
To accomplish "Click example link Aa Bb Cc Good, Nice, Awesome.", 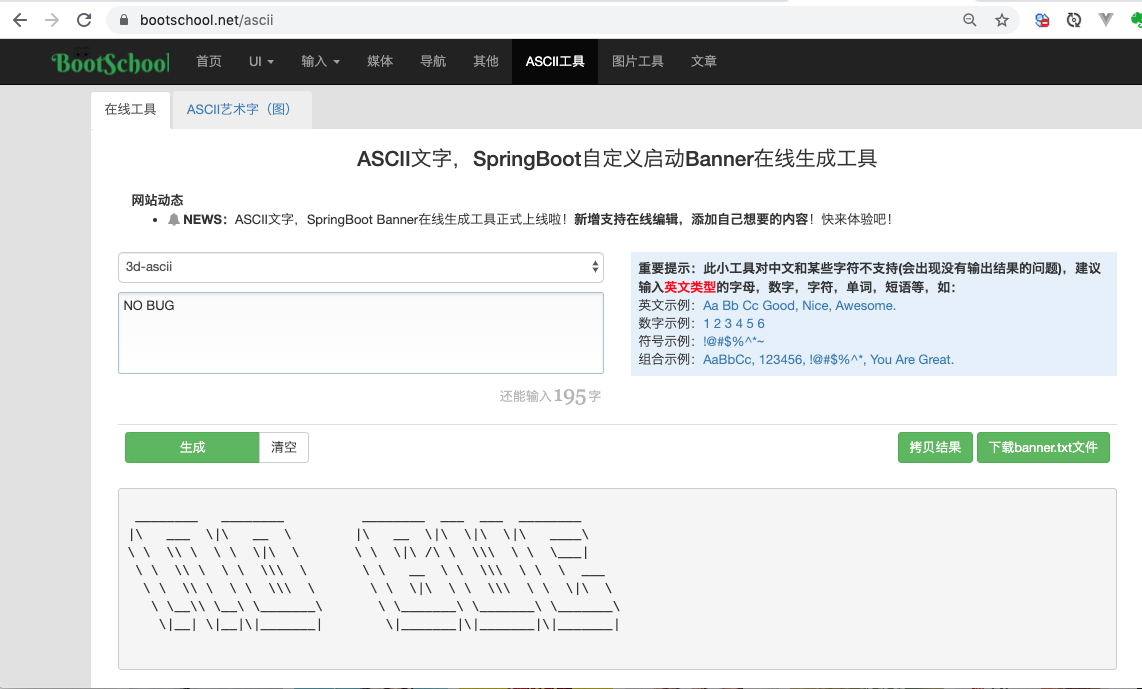I will click(799, 306).
